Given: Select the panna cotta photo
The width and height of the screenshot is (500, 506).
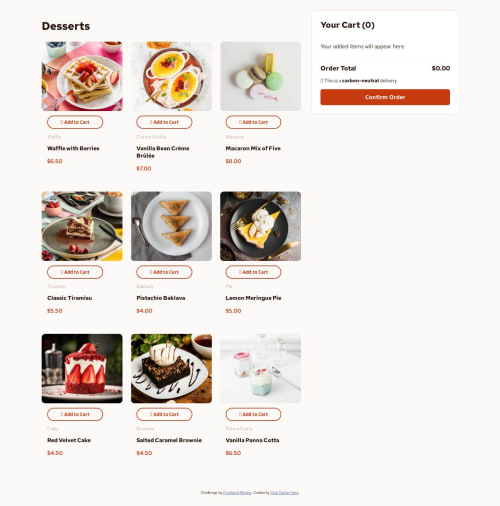Looking at the screenshot, I should click(261, 368).
